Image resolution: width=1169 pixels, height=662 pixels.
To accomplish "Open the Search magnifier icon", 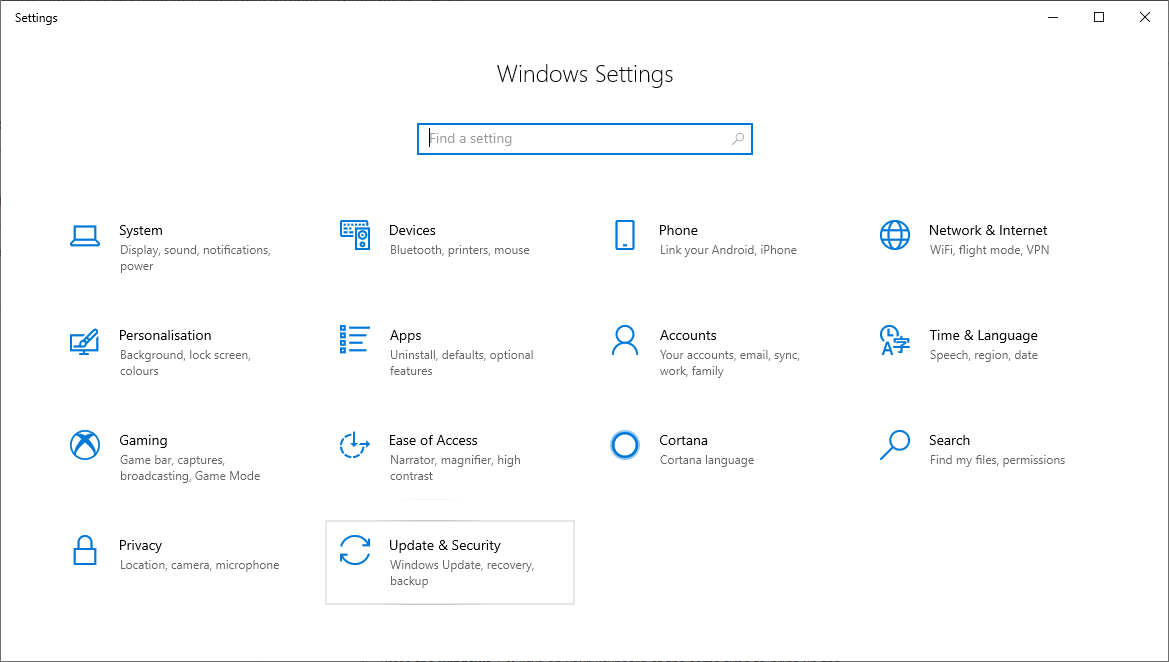I will tap(895, 445).
